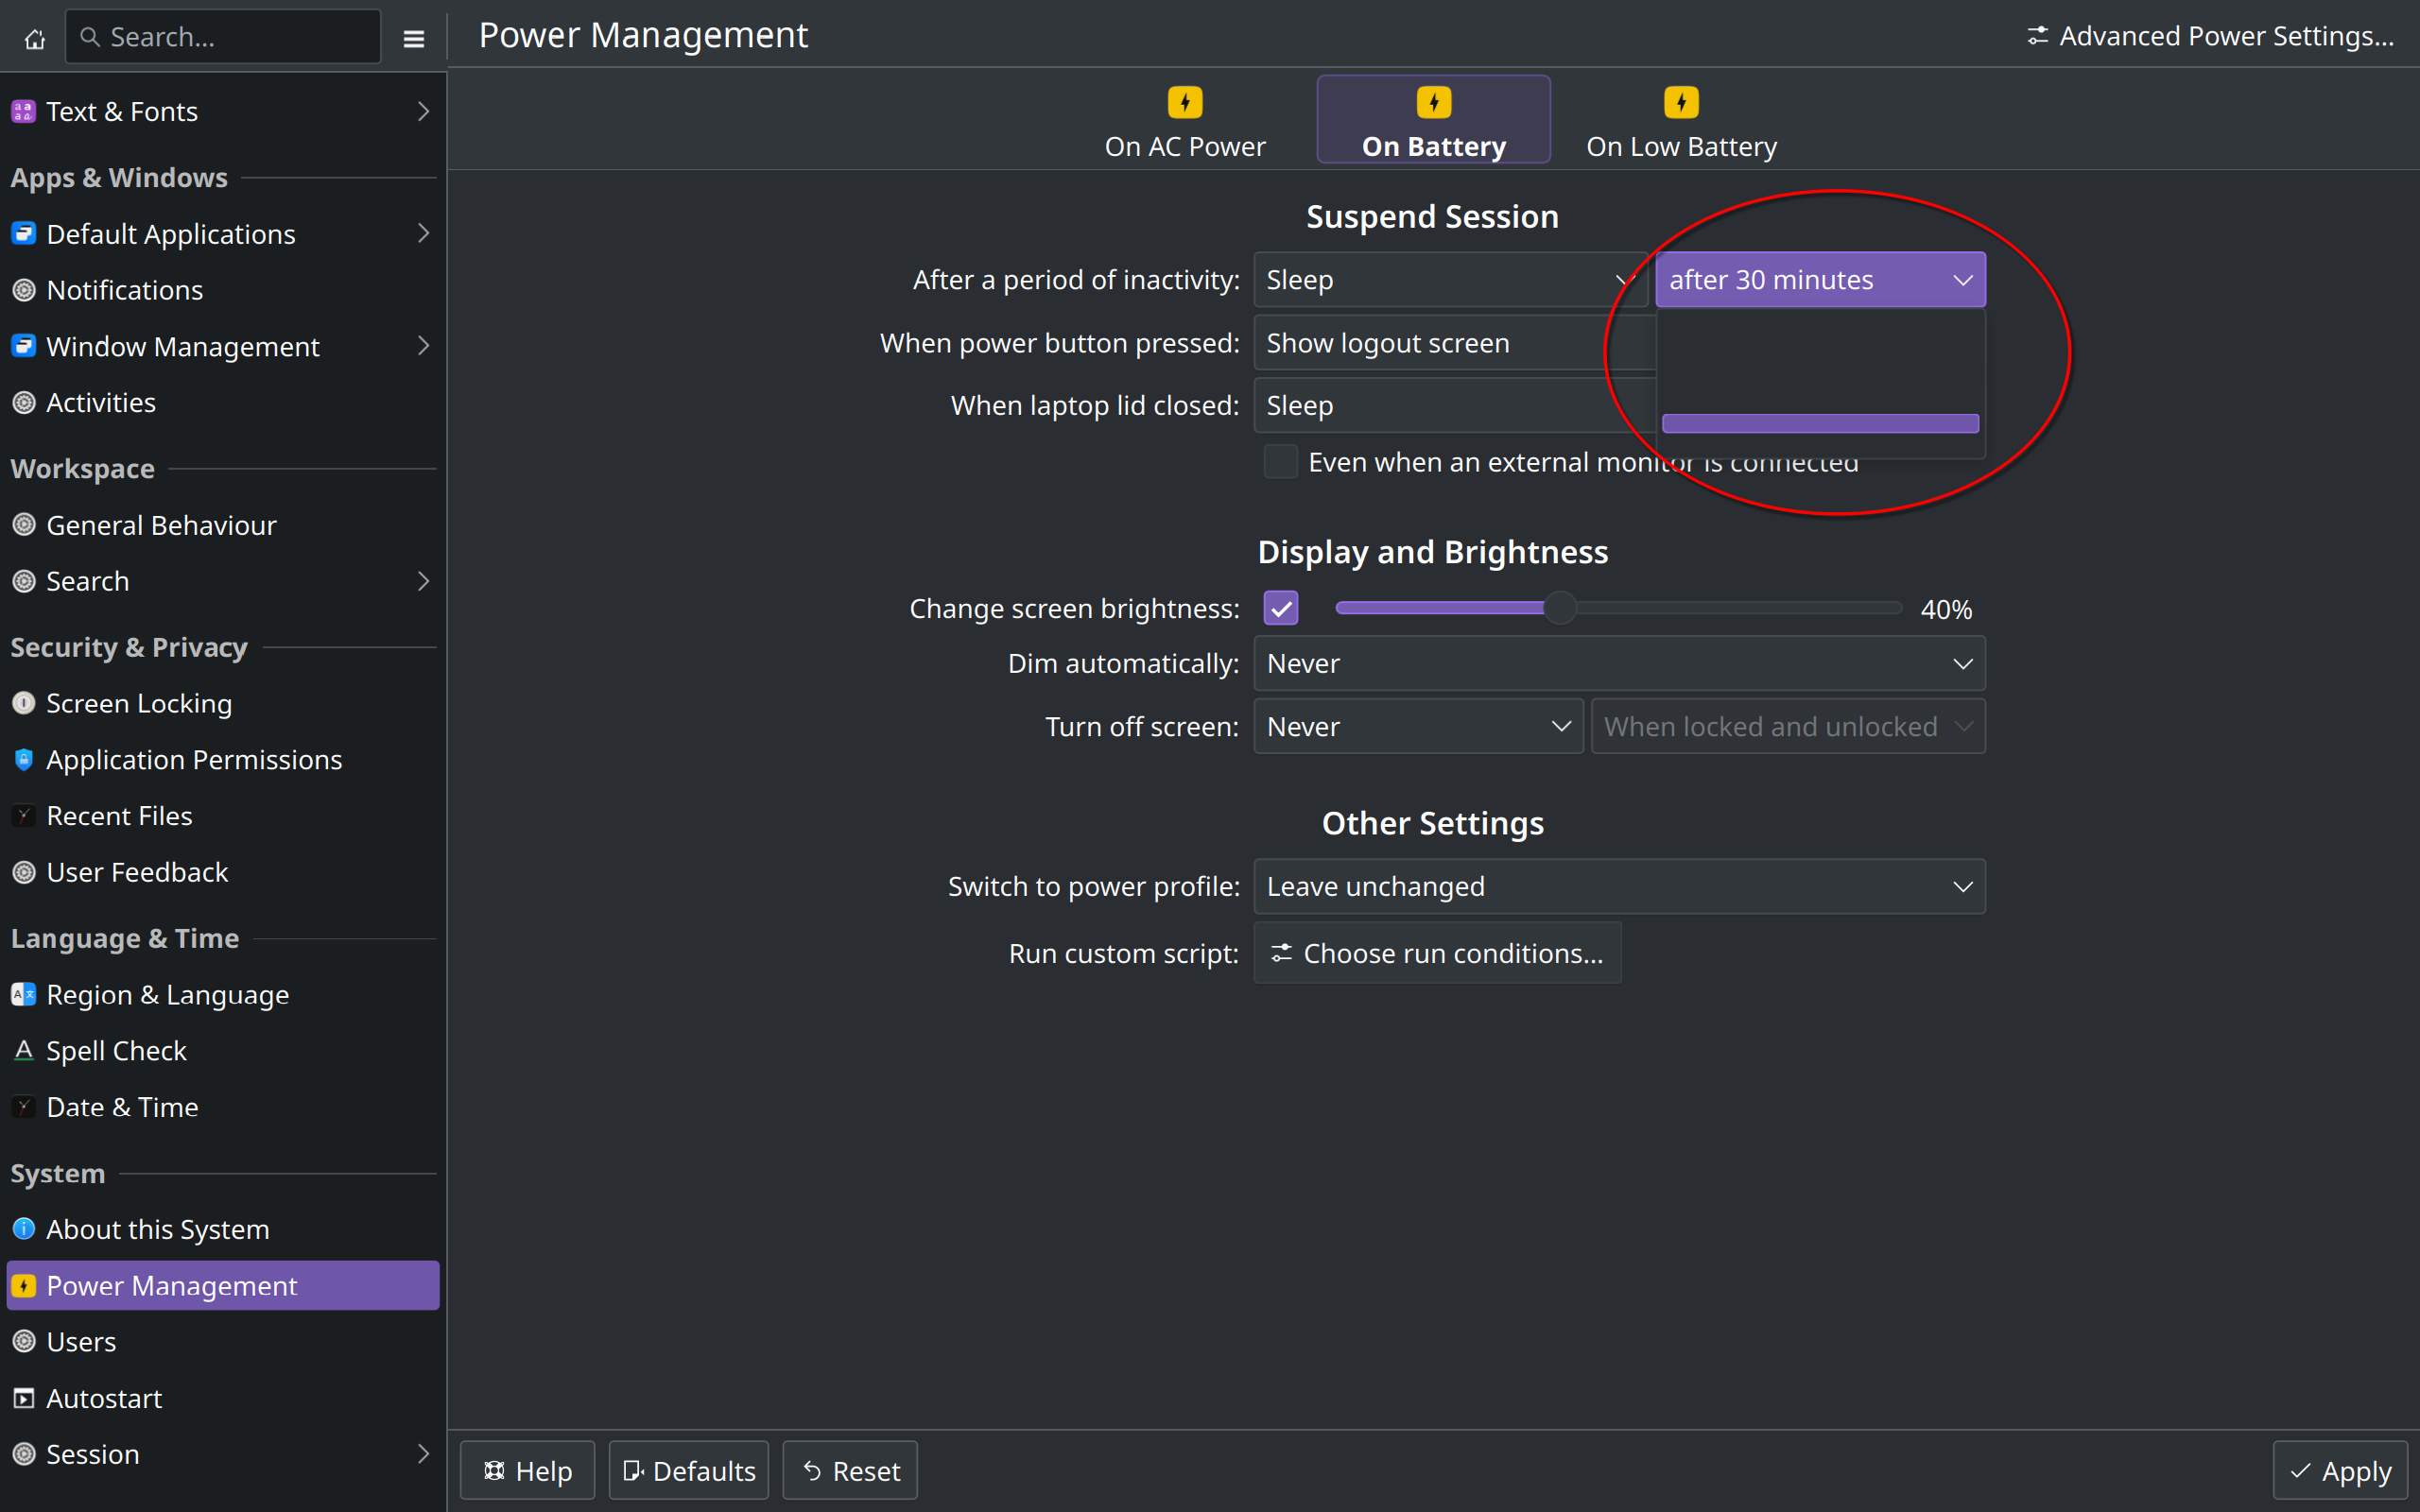Uncheck the Change screen brightness checkbox
The image size is (2420, 1512).
pyautogui.click(x=1280, y=608)
